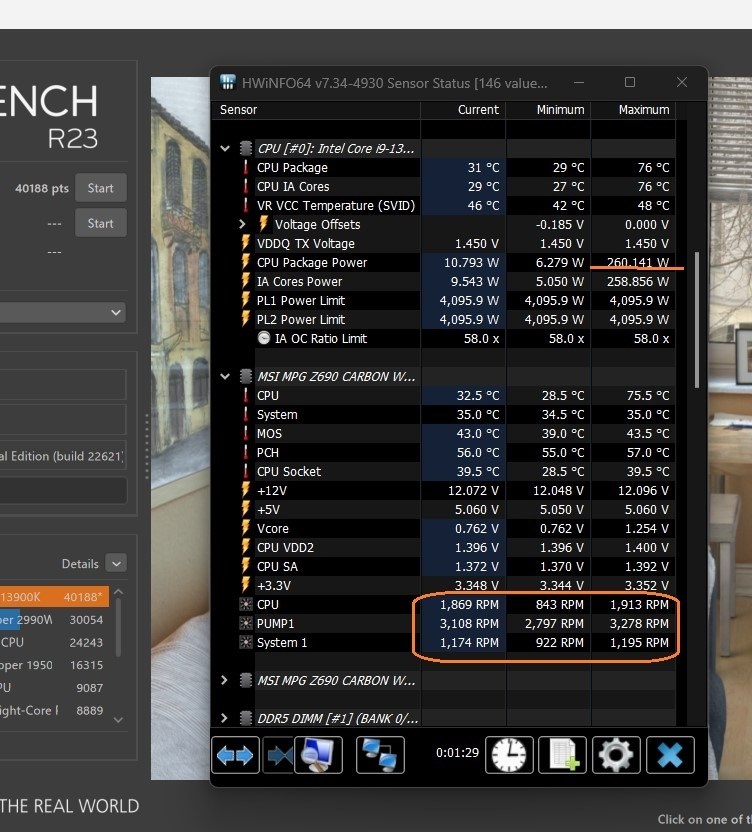Click the 260.141 W maximum package power value
Screen dimensions: 752x832
(637, 262)
